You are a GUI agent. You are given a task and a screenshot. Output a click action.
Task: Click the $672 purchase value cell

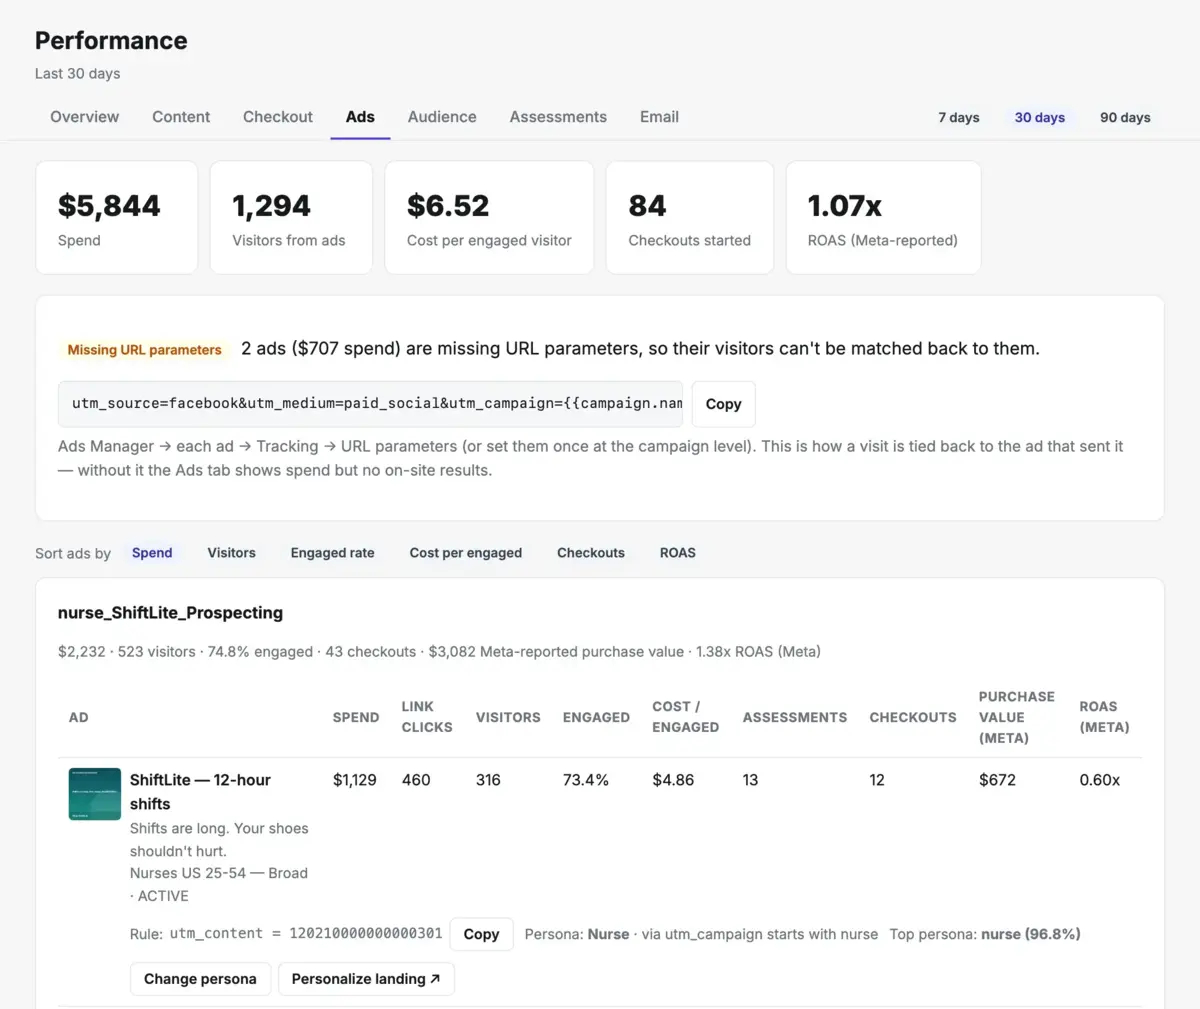[997, 780]
